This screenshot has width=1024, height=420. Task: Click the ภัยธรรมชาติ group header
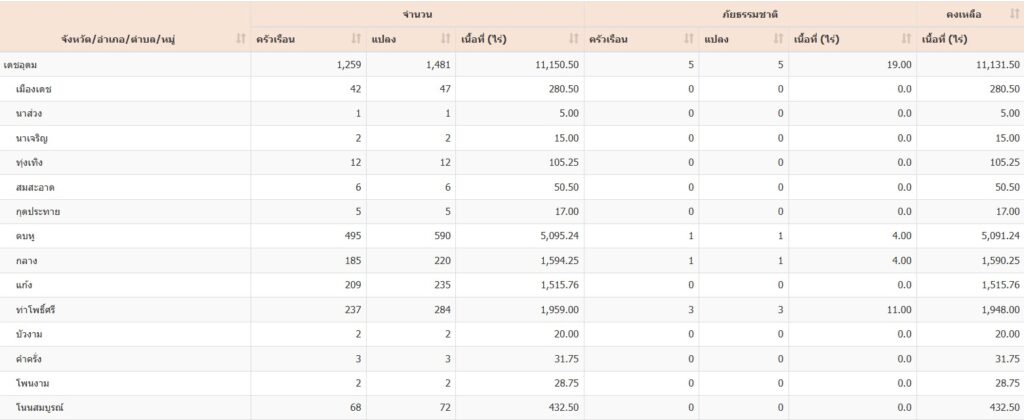(749, 14)
